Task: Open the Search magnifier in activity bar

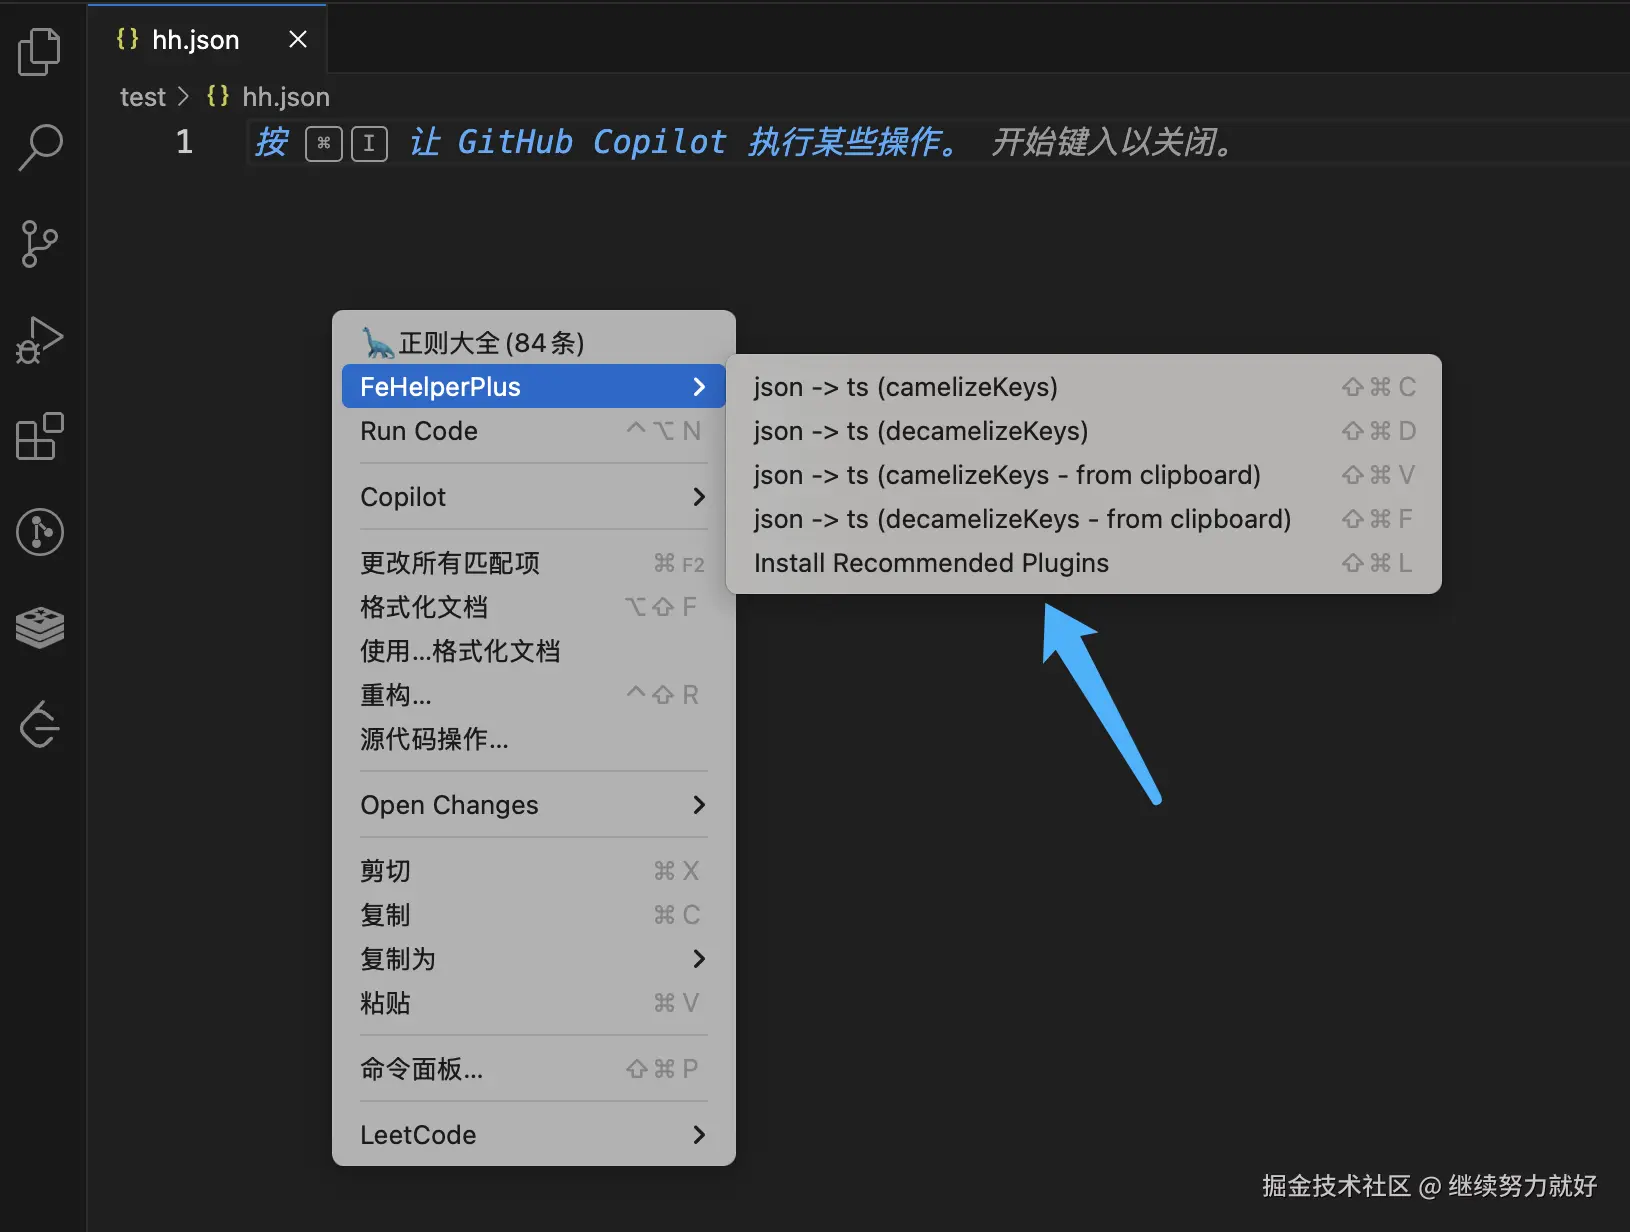Action: 40,147
